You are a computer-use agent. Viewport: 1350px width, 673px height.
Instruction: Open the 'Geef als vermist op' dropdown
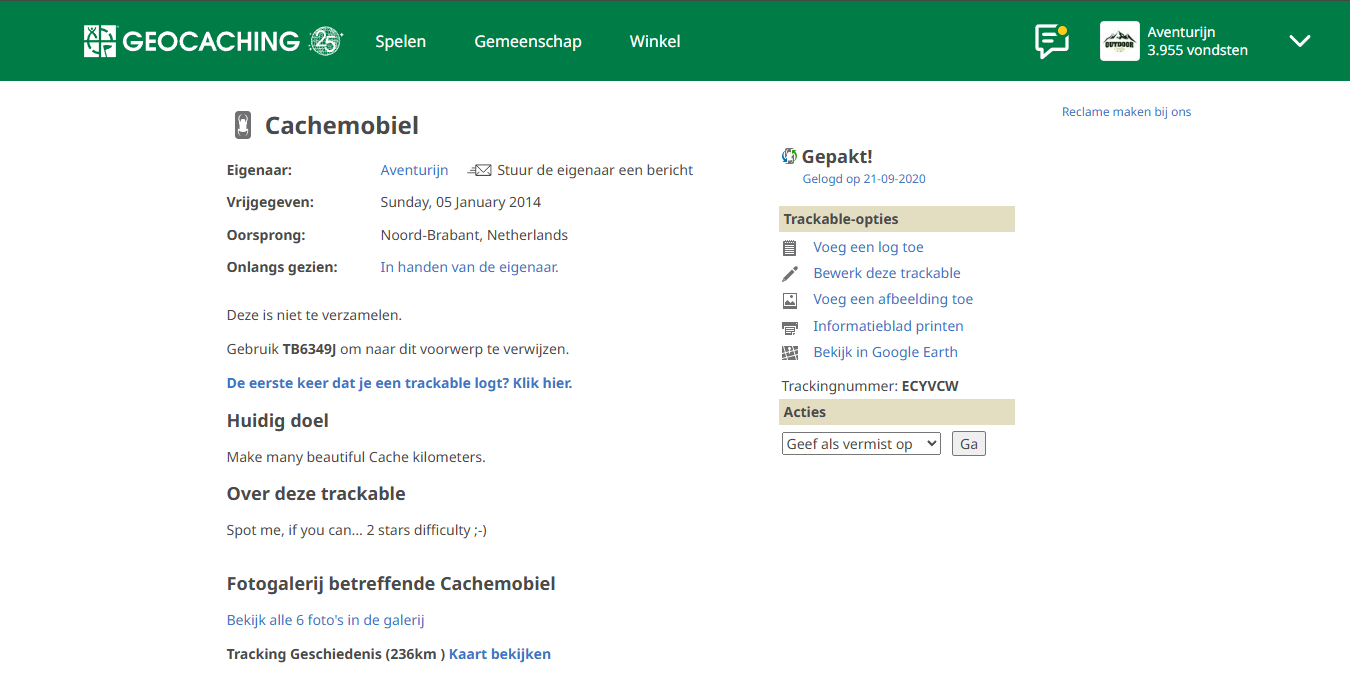coord(861,444)
